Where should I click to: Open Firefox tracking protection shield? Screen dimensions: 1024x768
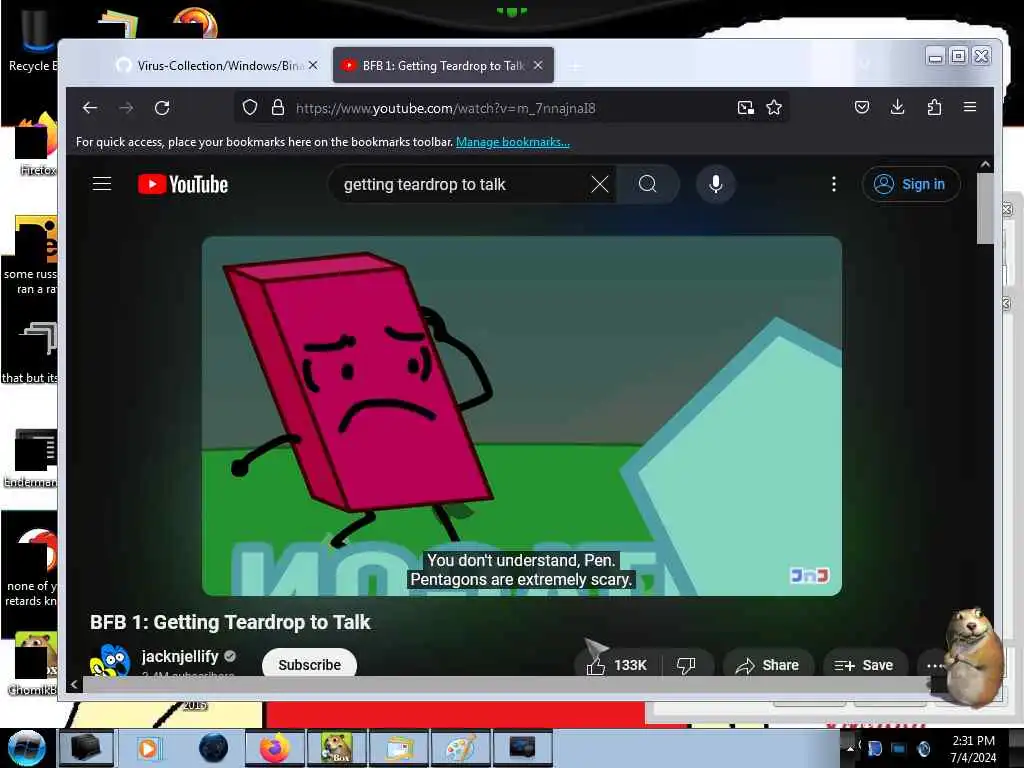click(249, 107)
